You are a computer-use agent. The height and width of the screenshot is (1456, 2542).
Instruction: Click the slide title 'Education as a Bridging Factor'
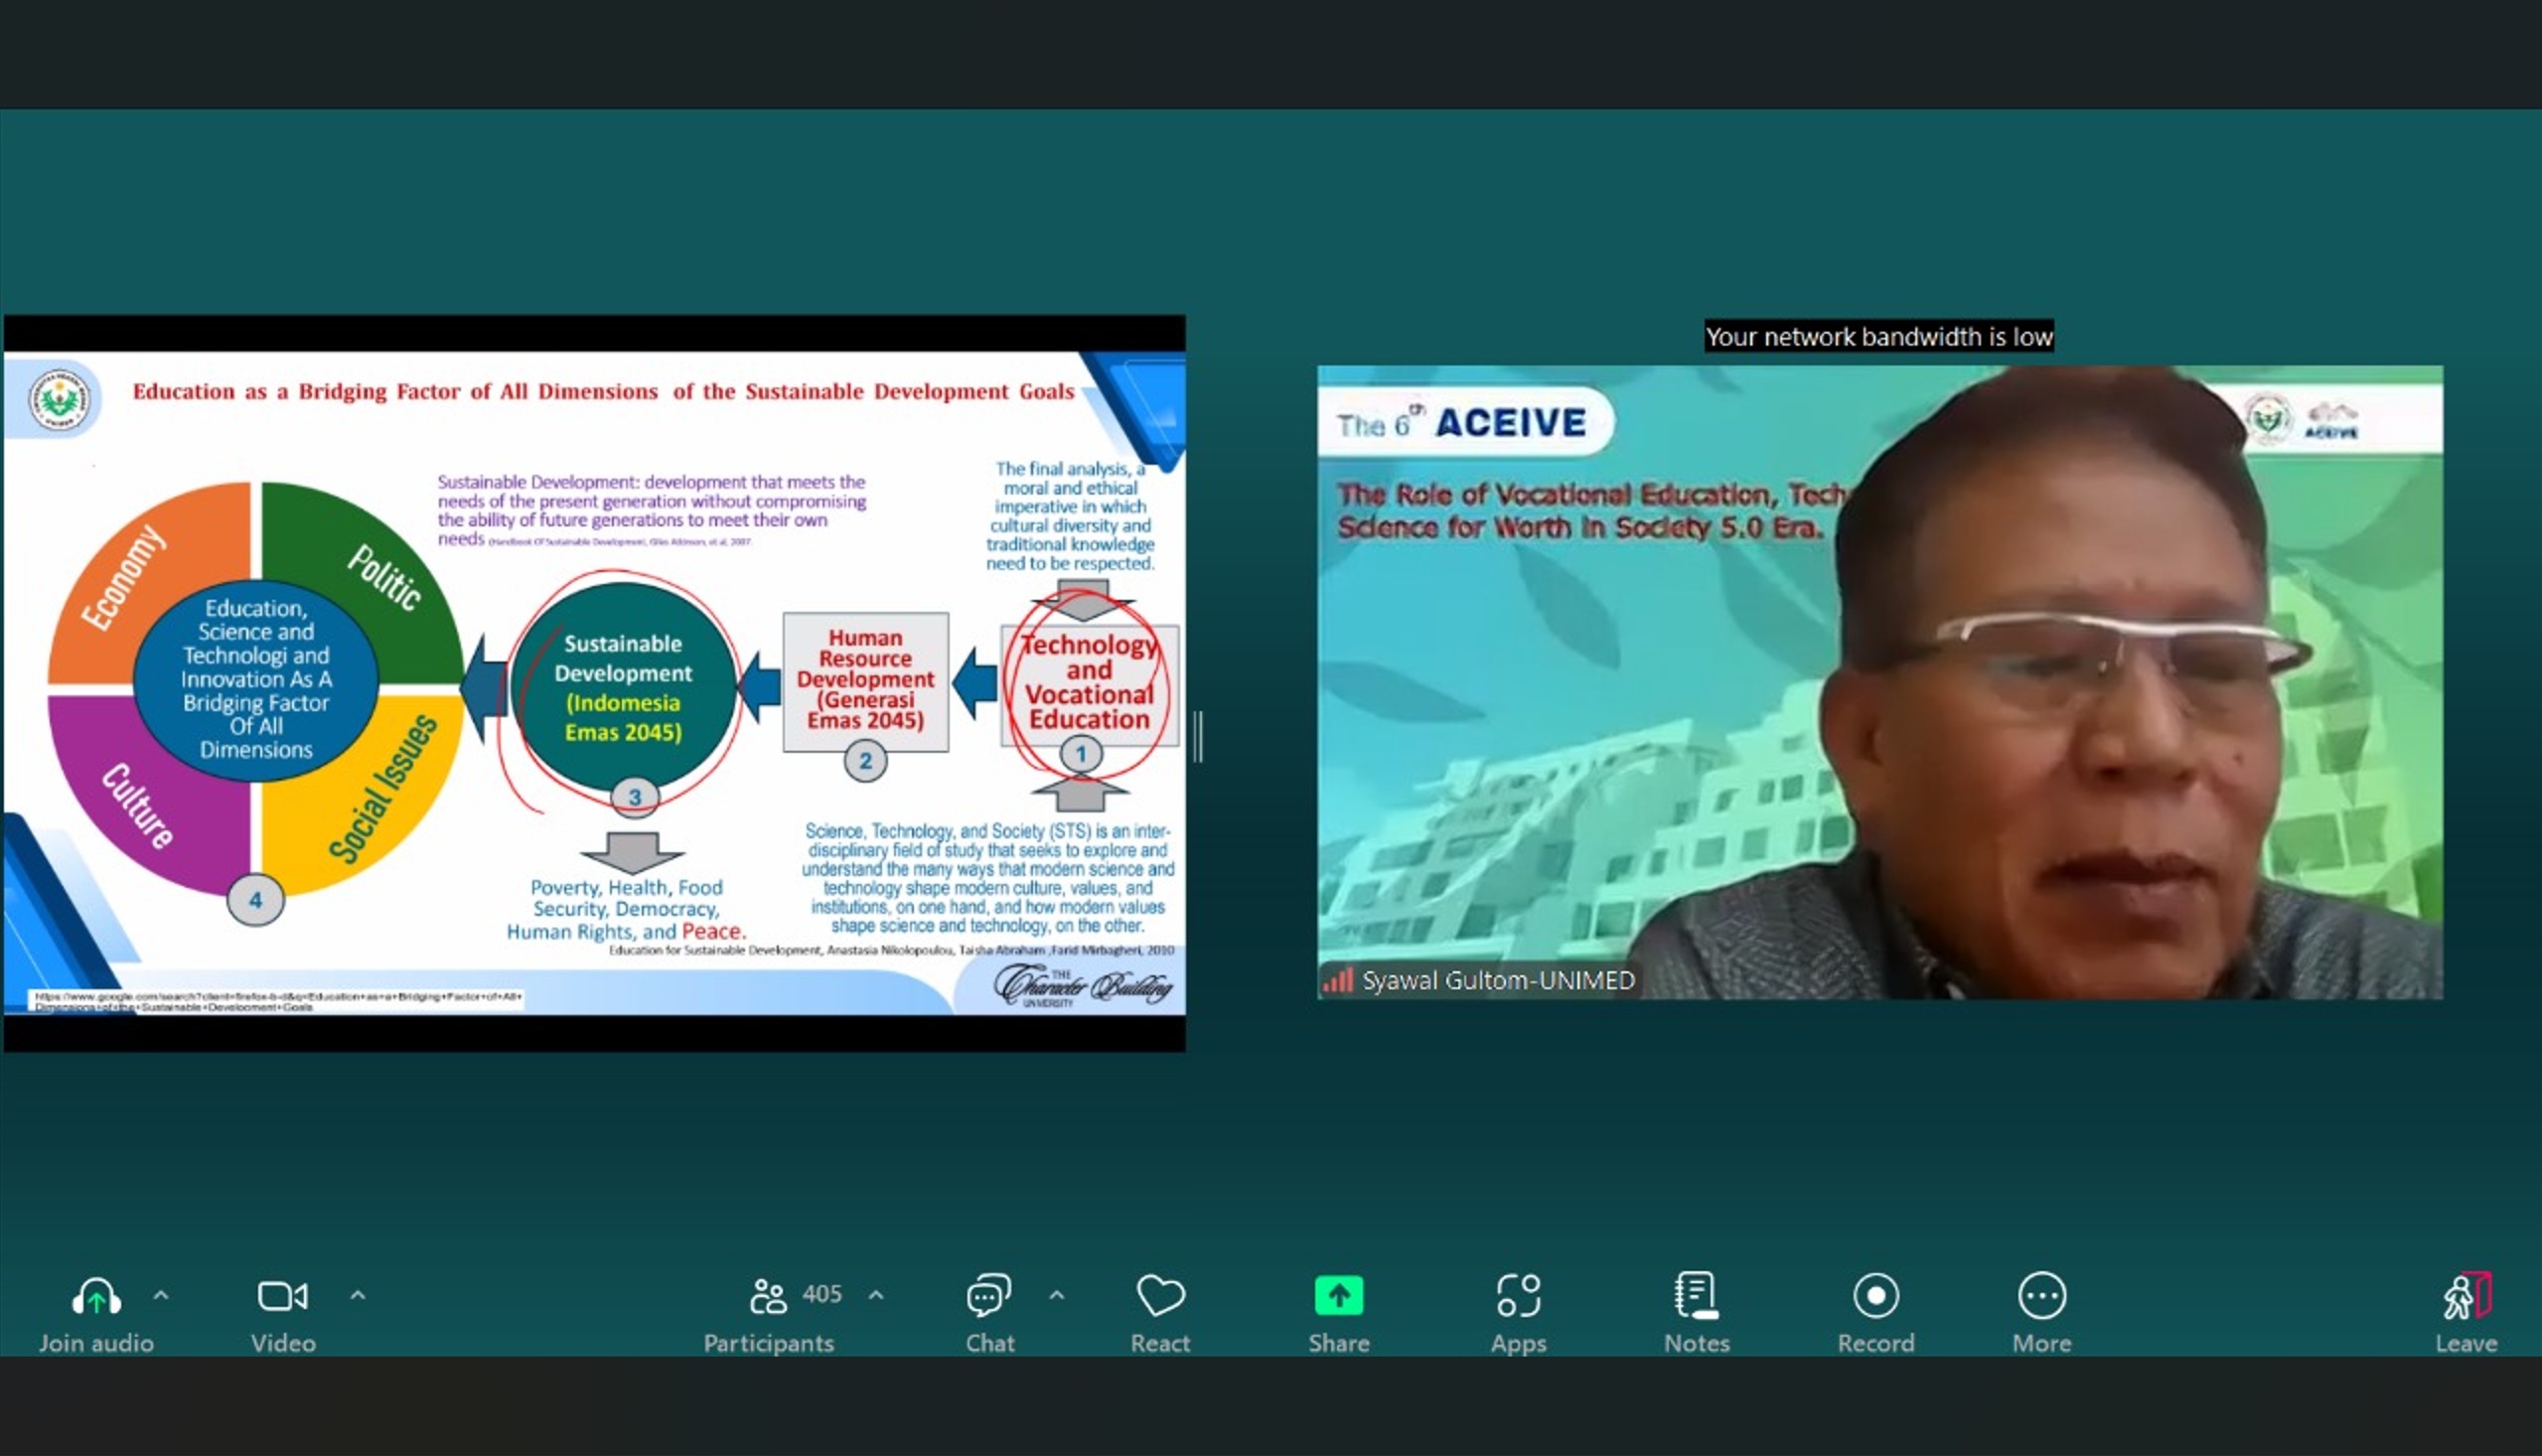603,391
